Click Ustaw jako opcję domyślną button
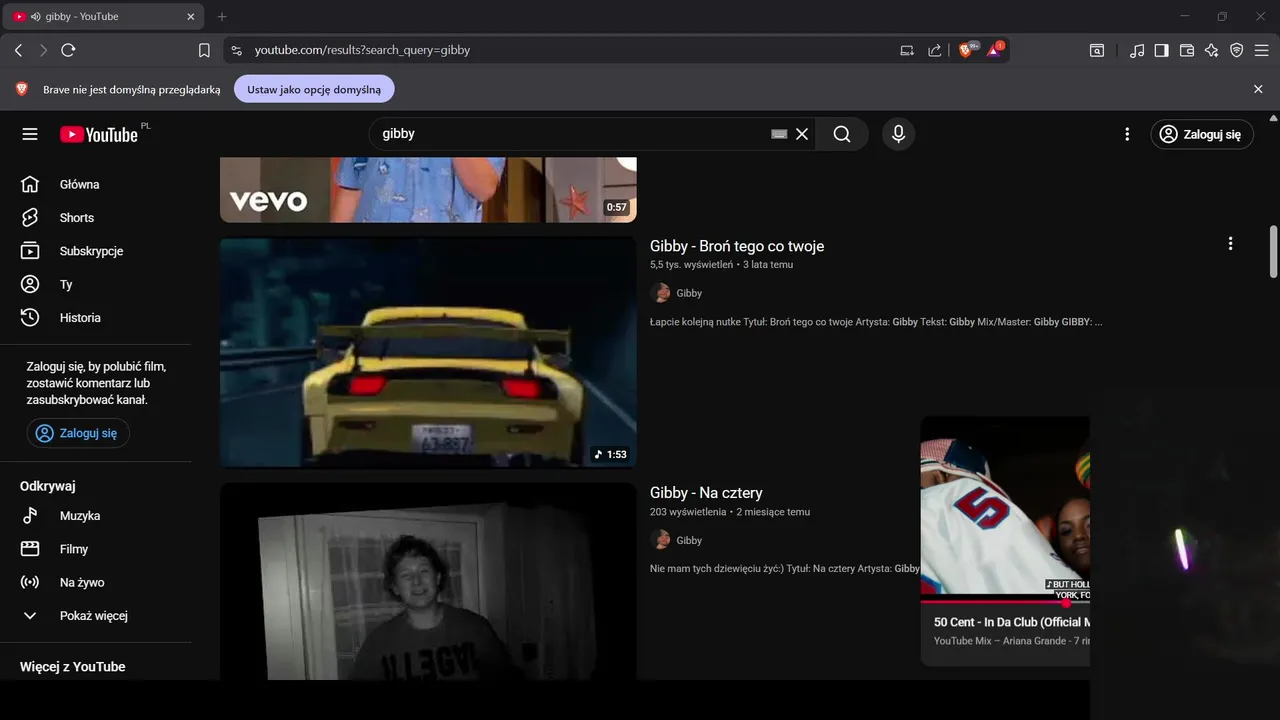The width and height of the screenshot is (1280, 720). pos(314,89)
